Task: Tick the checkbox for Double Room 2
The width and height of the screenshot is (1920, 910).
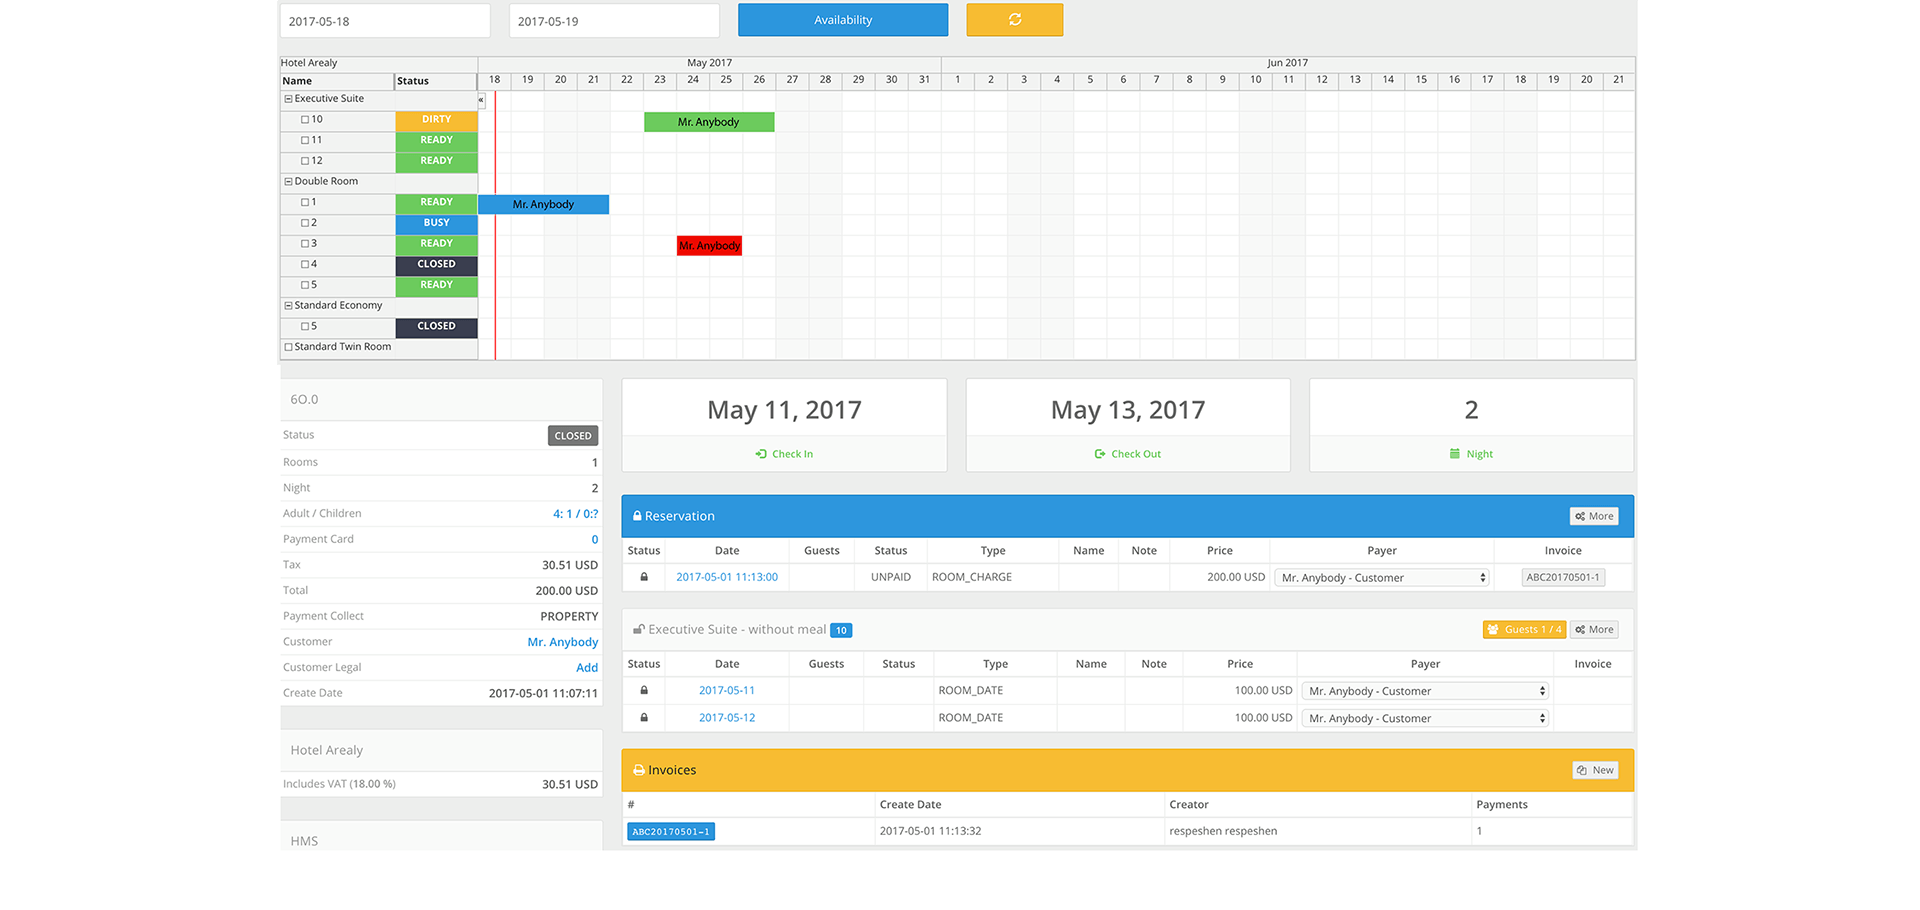Action: pyautogui.click(x=305, y=223)
